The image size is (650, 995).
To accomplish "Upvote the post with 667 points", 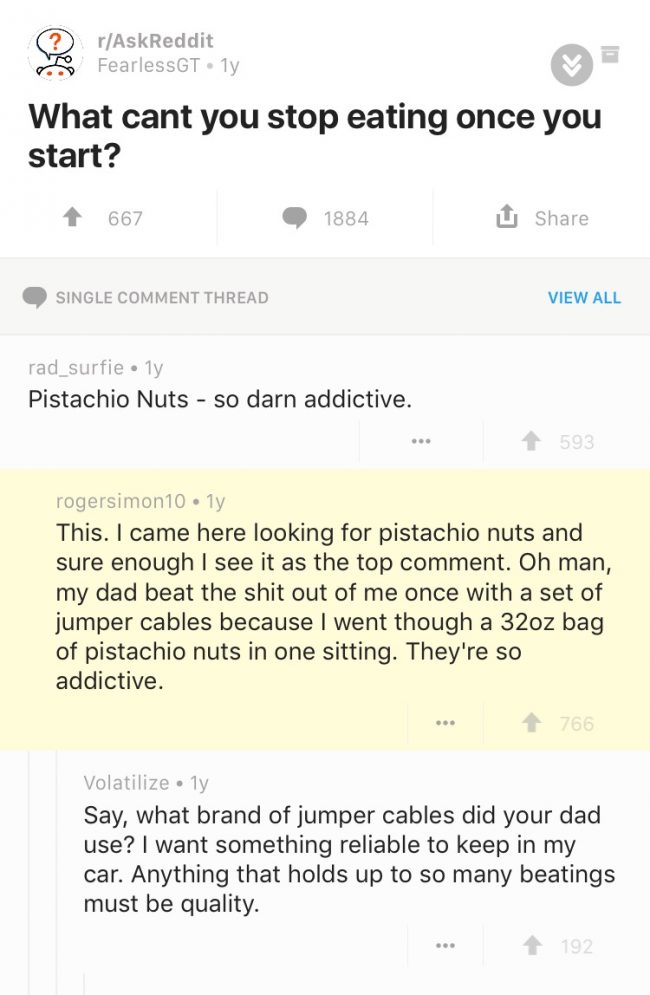I will pyautogui.click(x=73, y=218).
